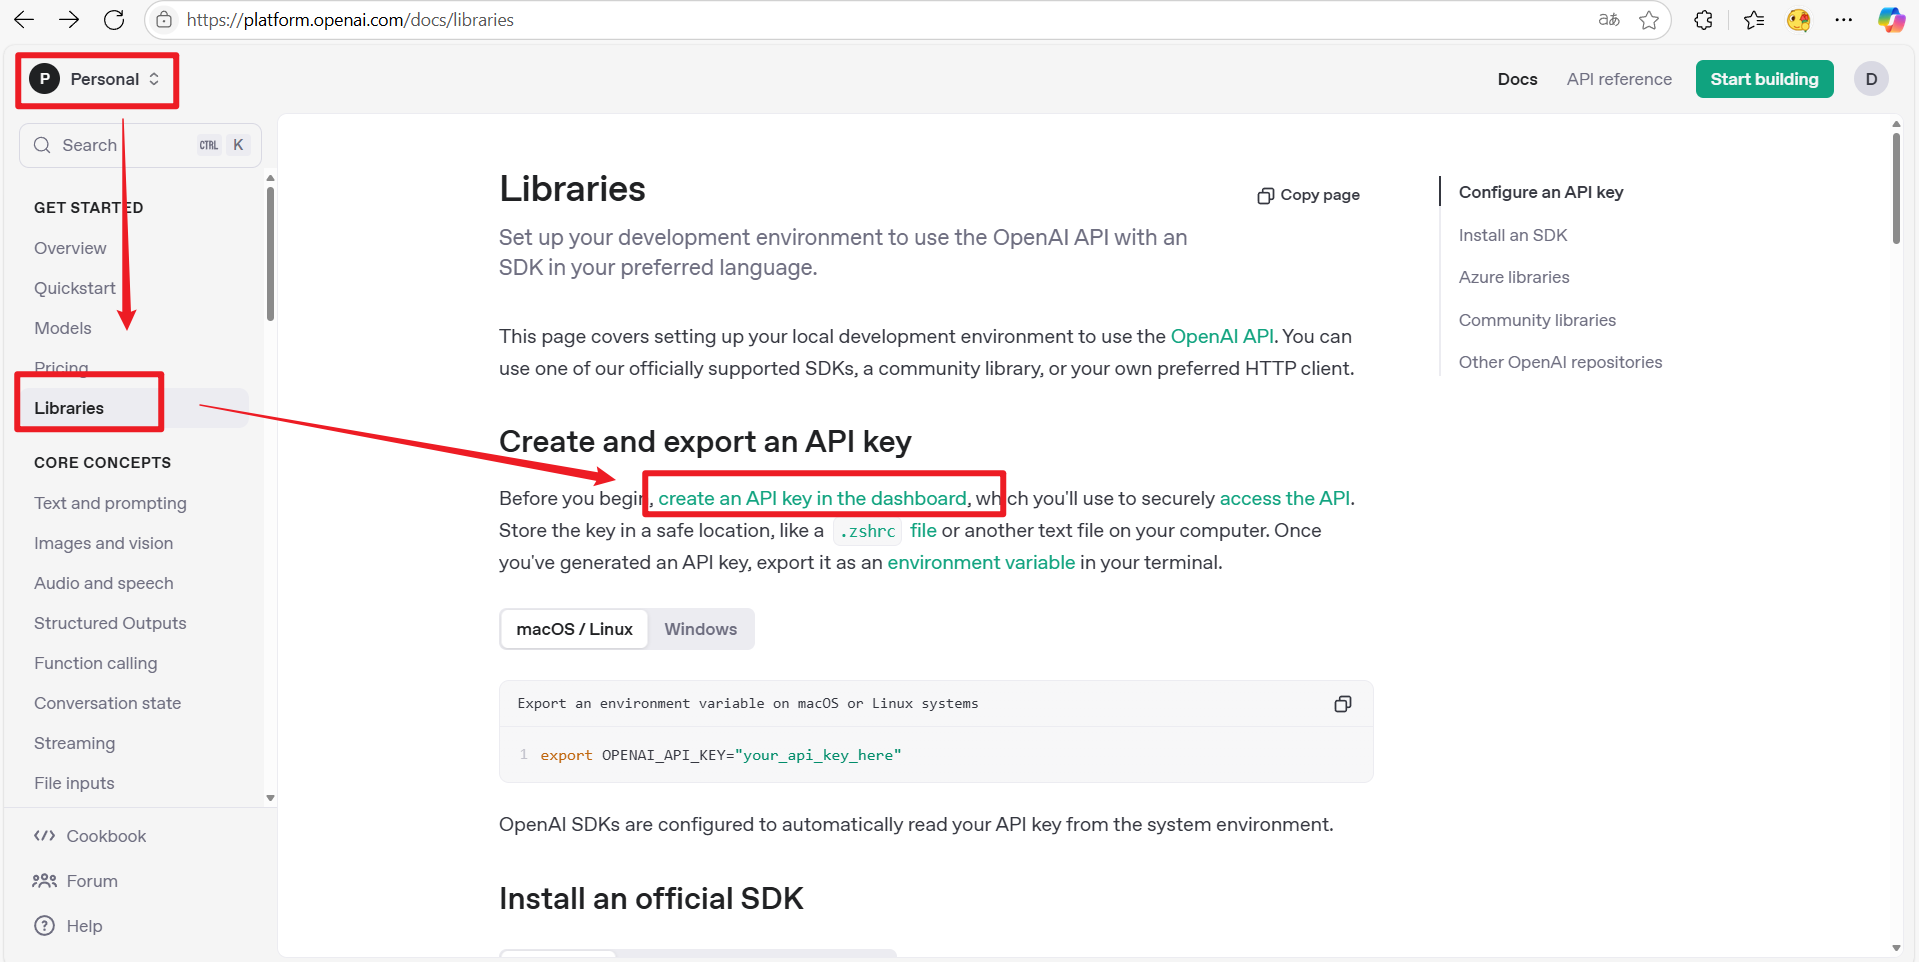Click the export OPENAI_API_KEY code line
The width and height of the screenshot is (1919, 962).
[721, 755]
